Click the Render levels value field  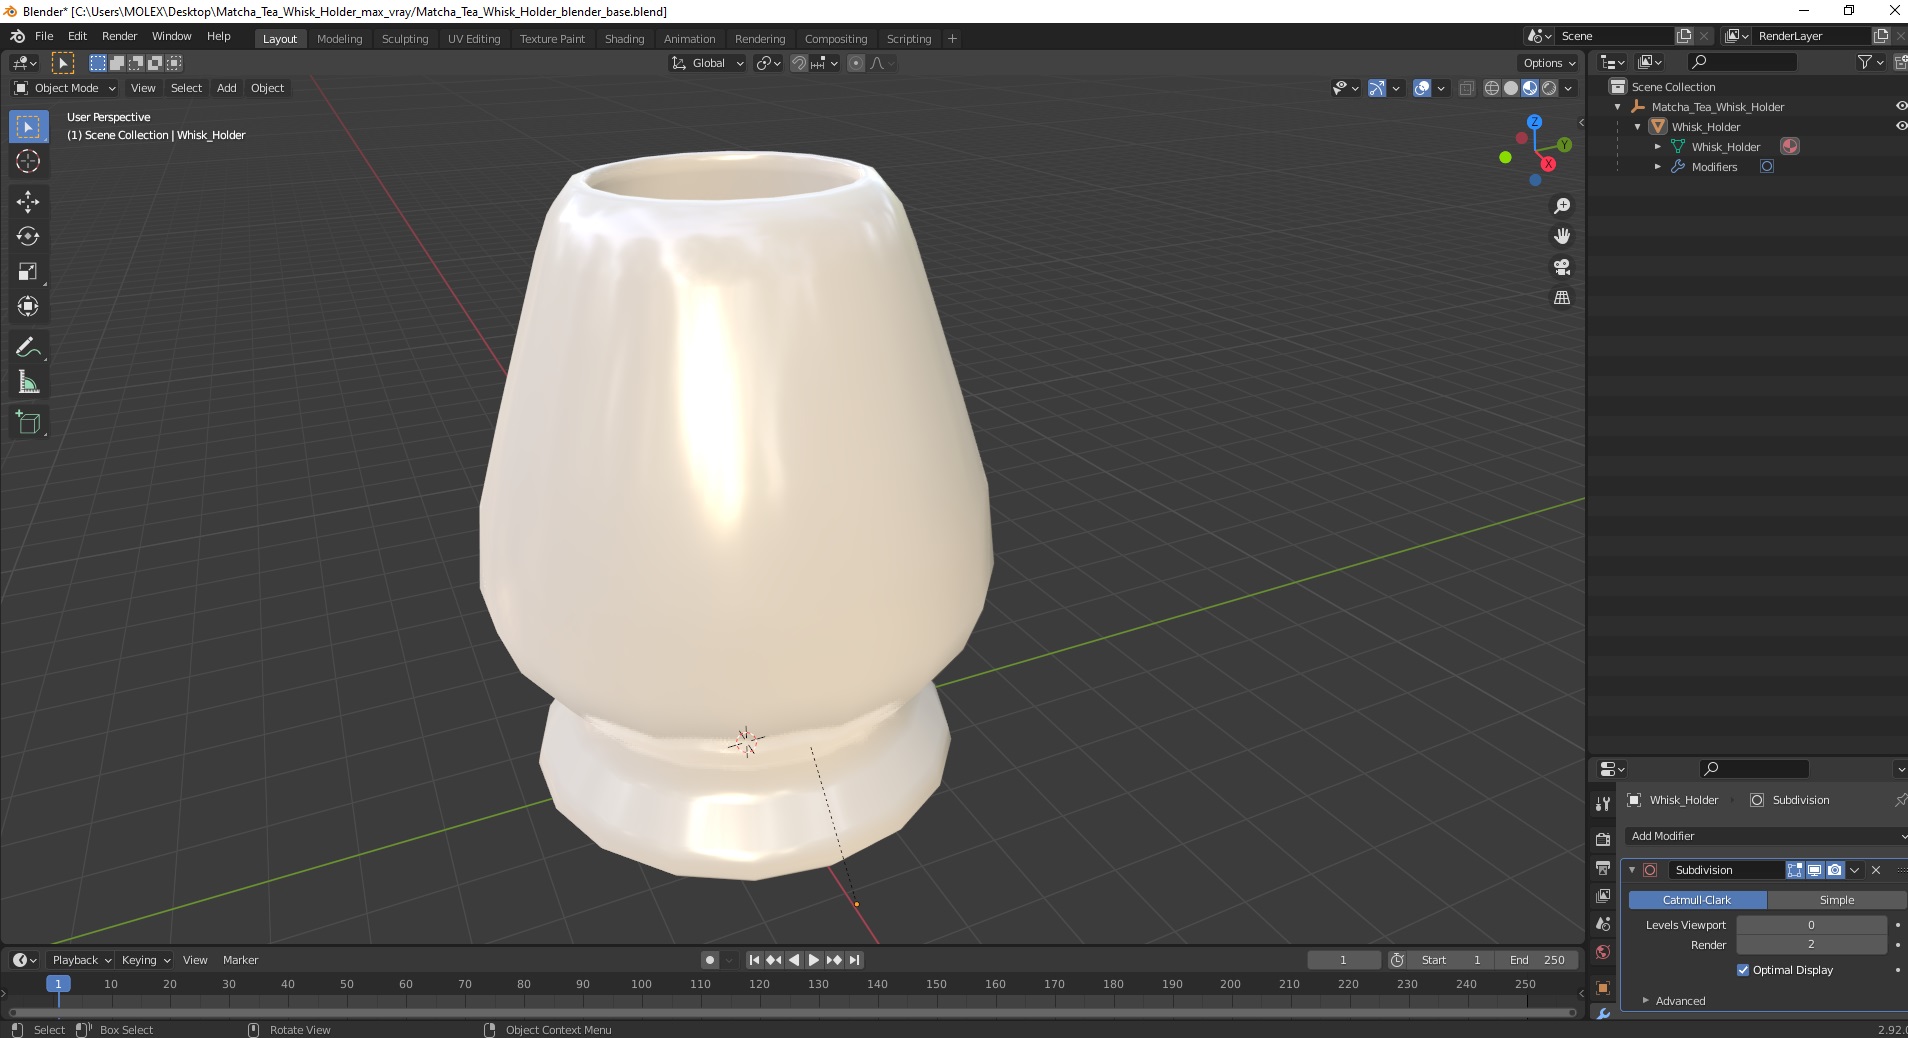(1811, 945)
